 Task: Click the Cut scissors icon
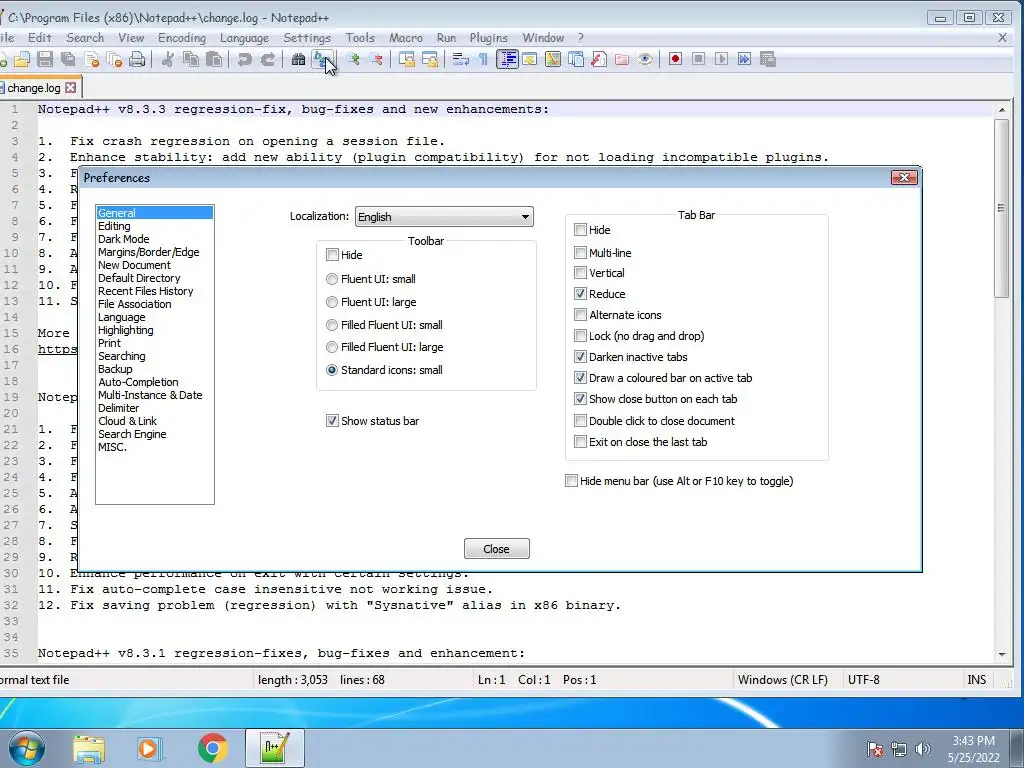pos(168,59)
